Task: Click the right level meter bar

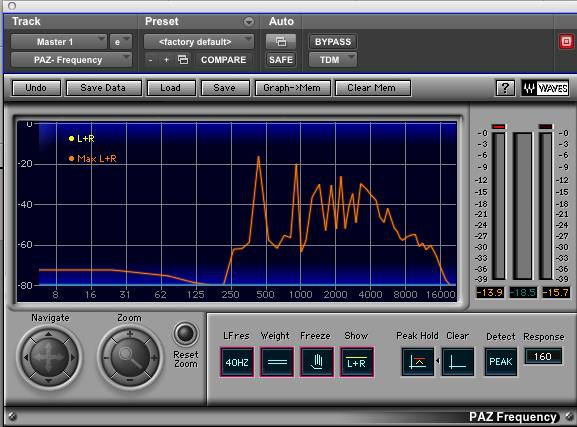Action: coord(546,206)
